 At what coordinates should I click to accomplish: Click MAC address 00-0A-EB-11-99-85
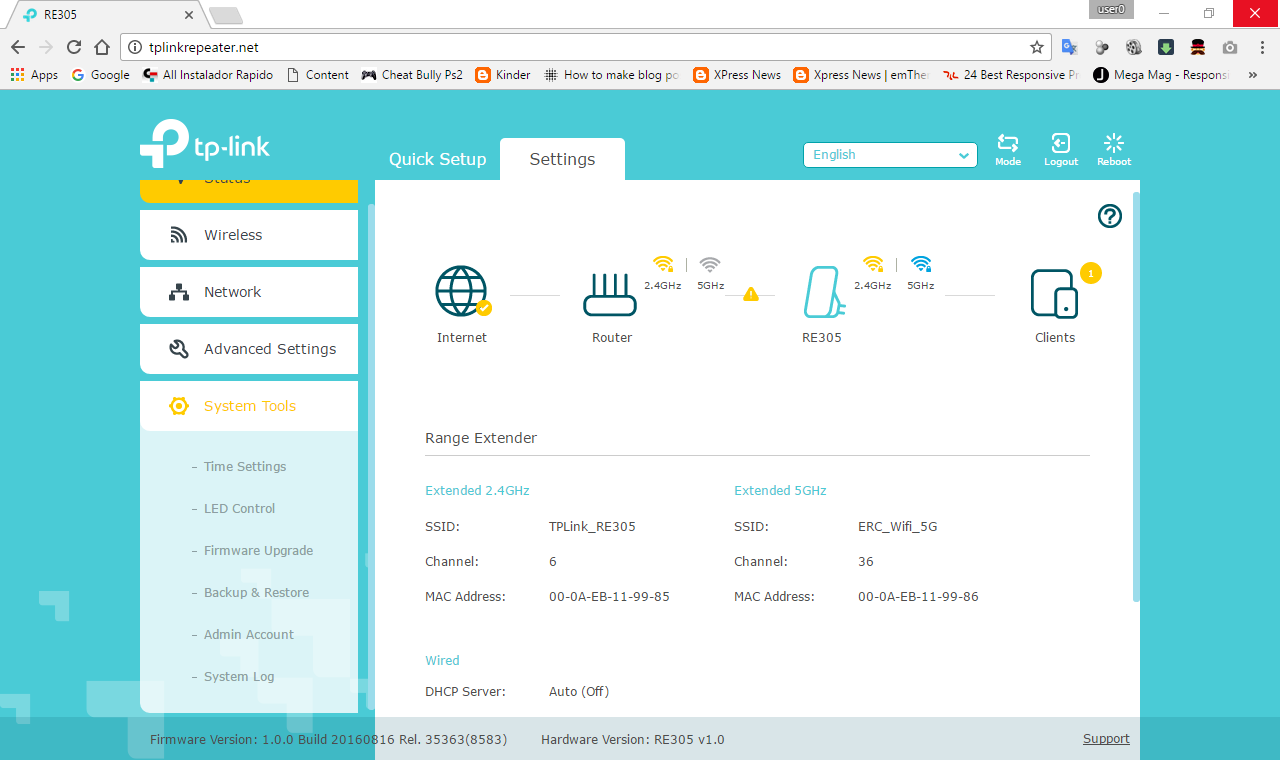pos(609,596)
